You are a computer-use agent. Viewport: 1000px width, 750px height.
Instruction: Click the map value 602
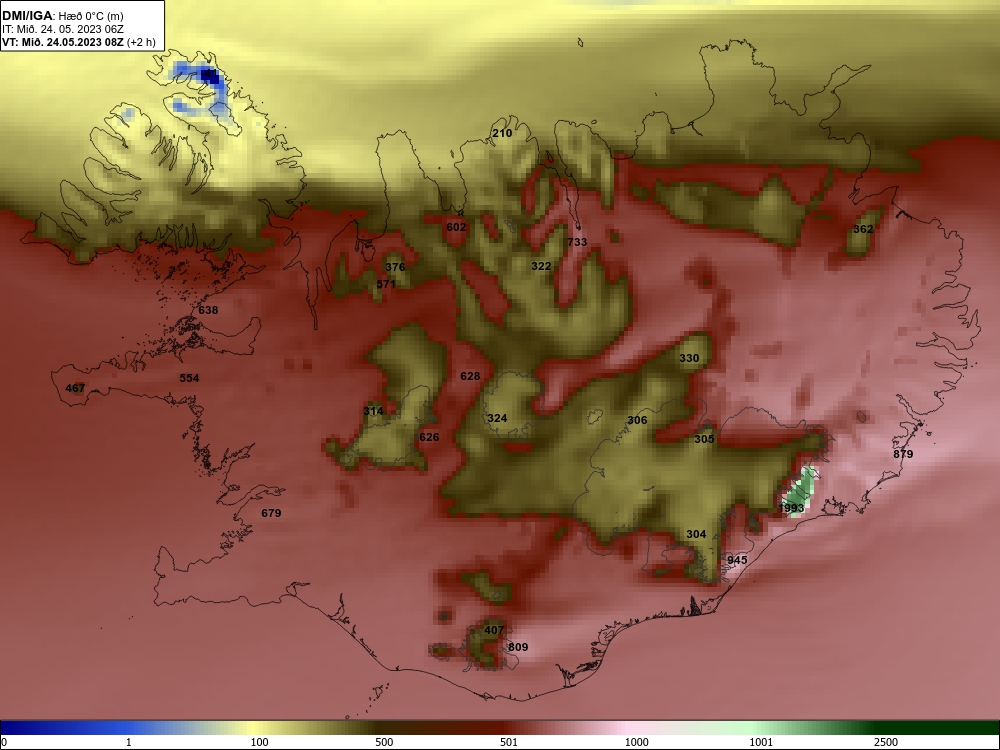pos(456,227)
